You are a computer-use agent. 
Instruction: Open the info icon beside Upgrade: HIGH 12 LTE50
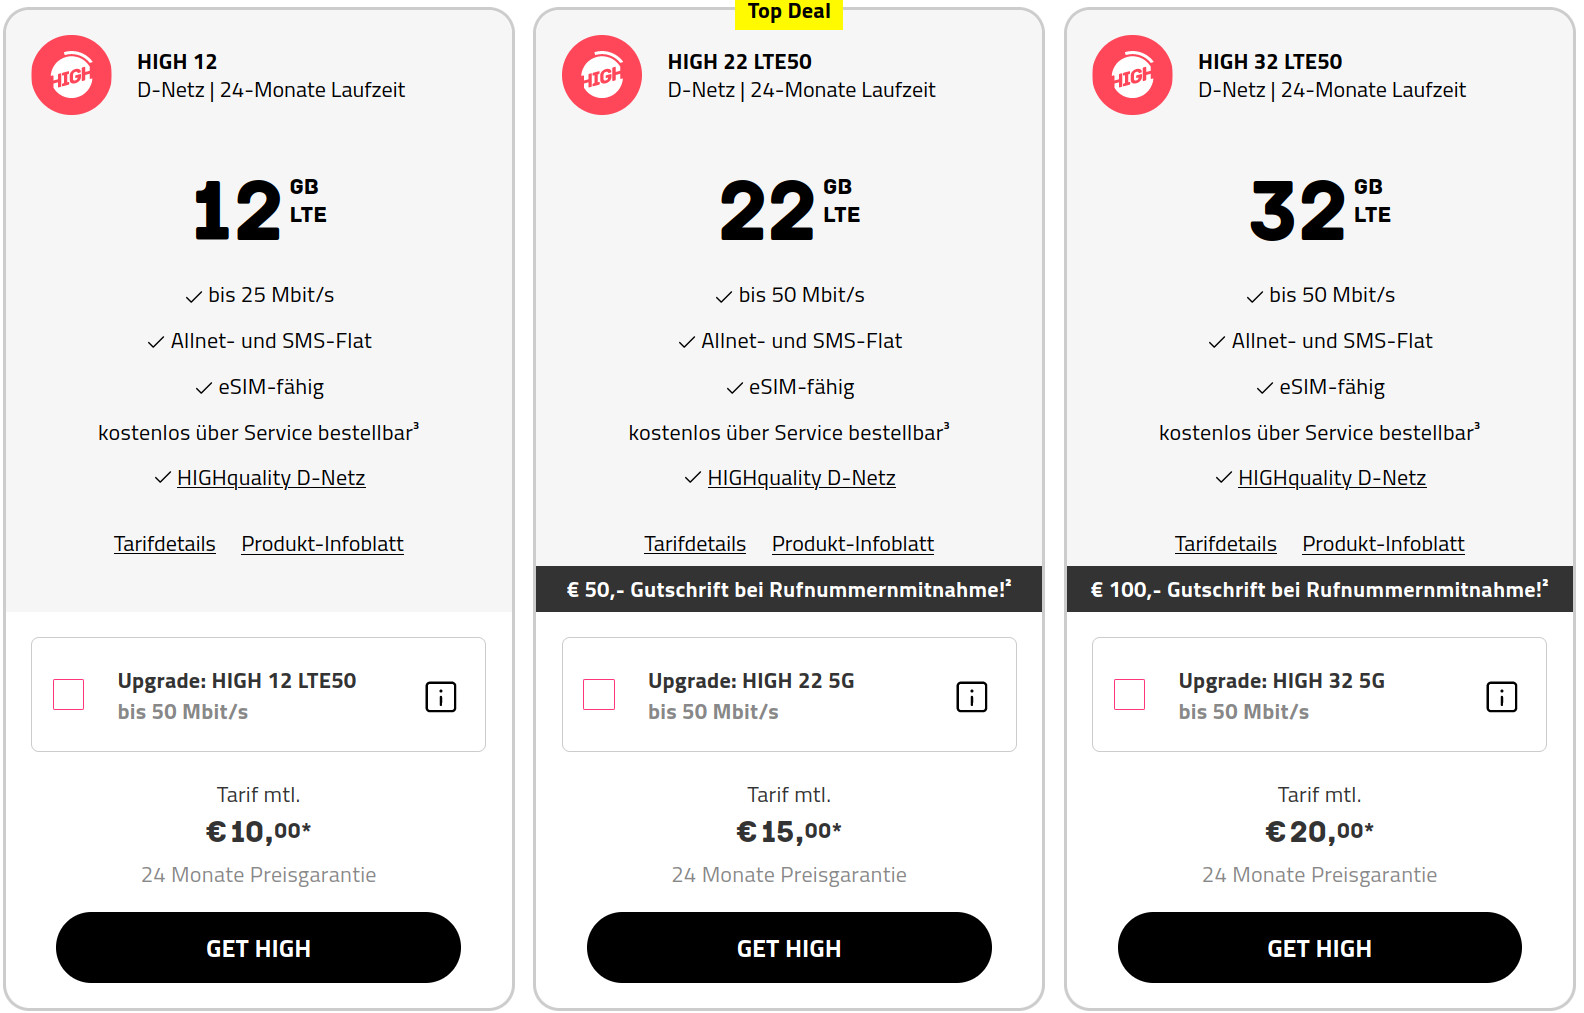440,697
